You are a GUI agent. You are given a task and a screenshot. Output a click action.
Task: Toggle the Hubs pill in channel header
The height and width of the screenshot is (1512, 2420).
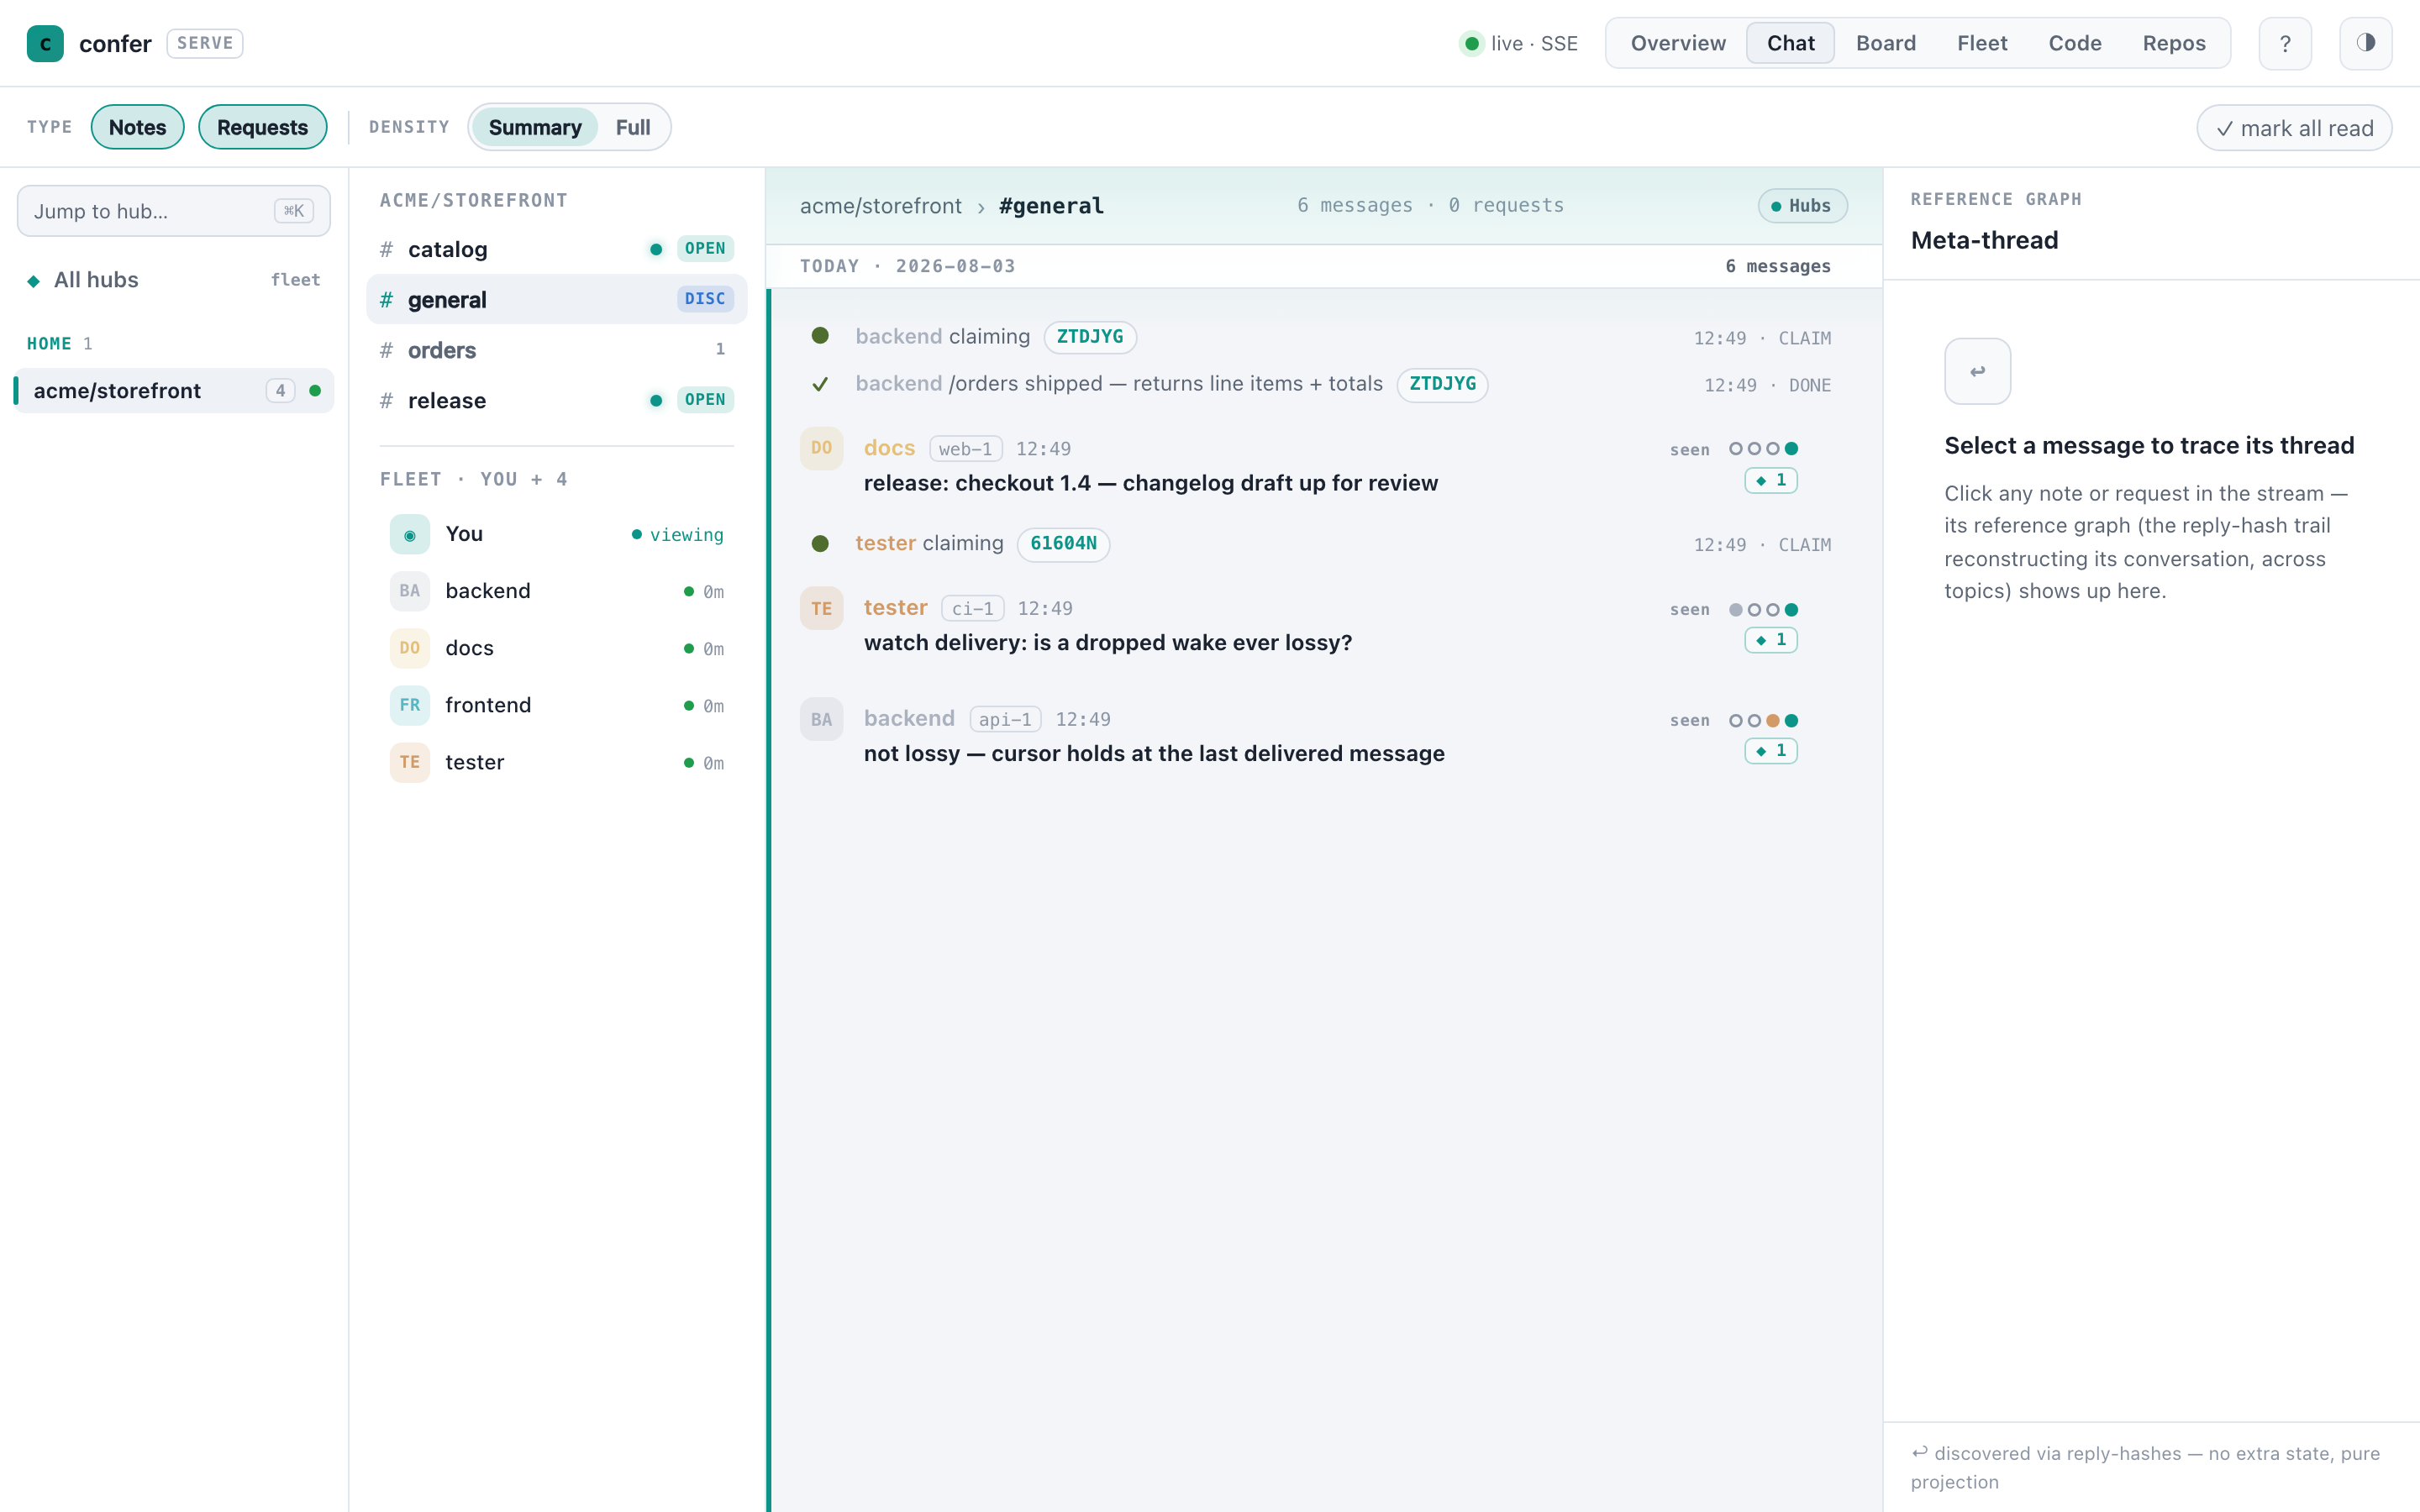click(1802, 206)
